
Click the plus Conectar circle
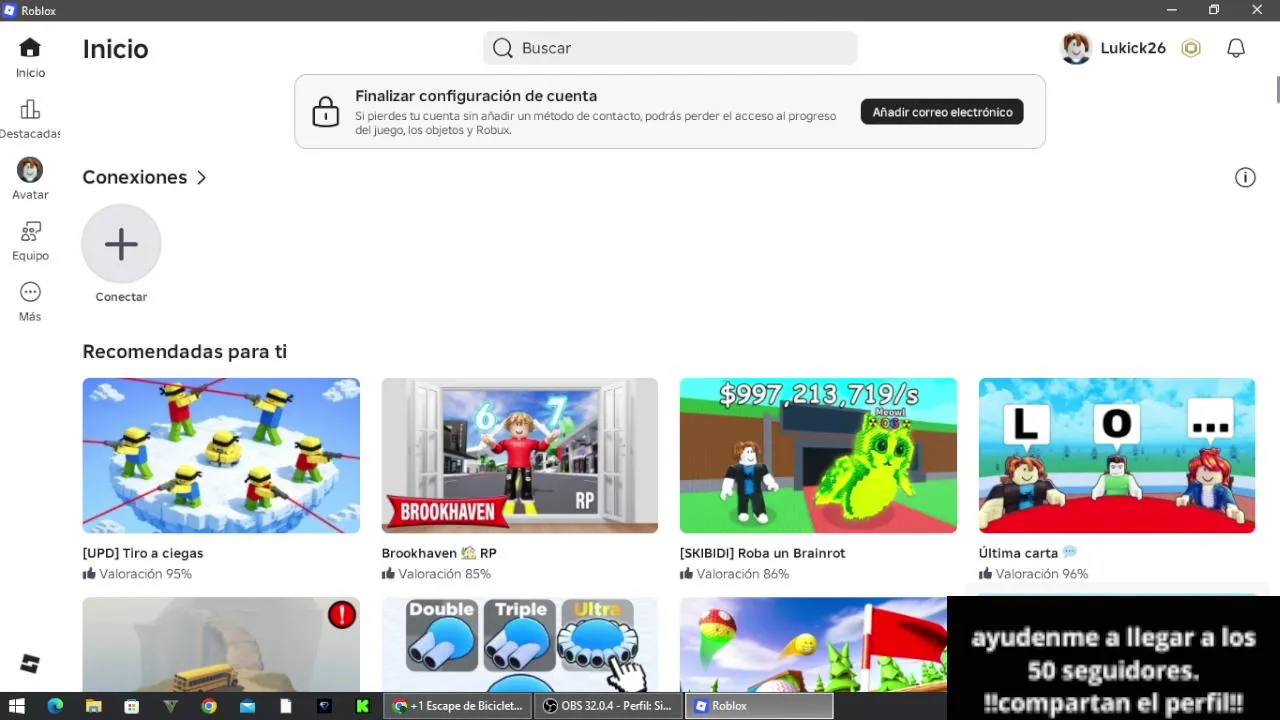coord(121,244)
